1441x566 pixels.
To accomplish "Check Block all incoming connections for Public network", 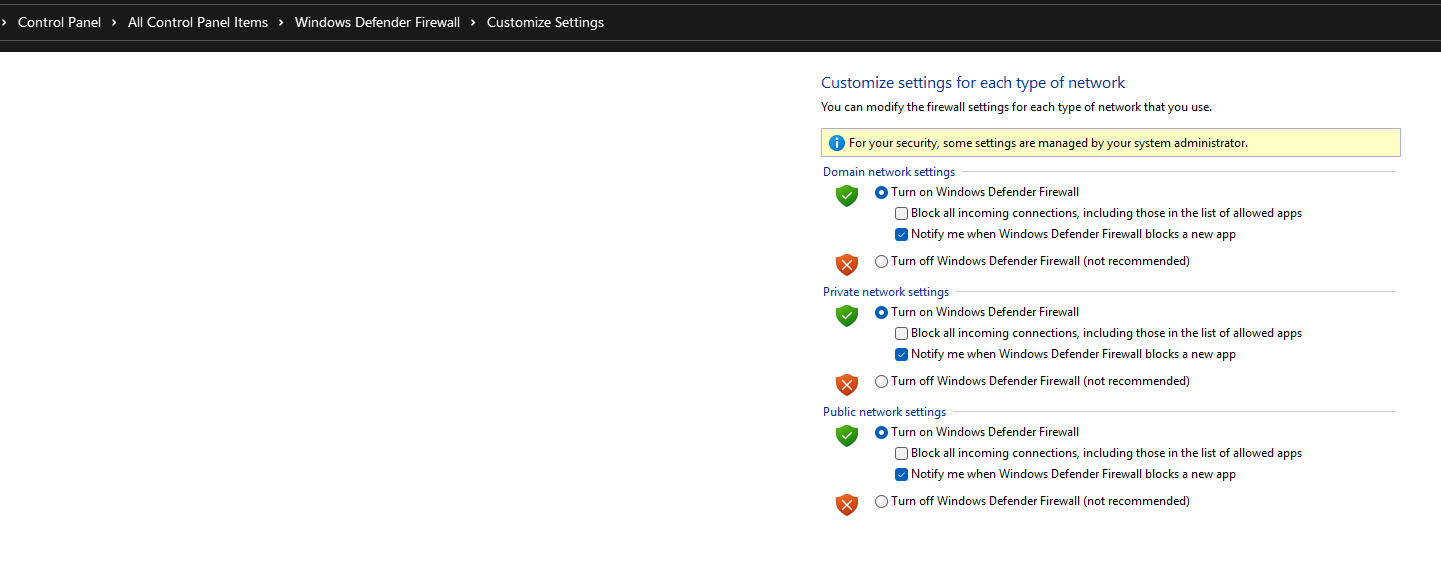I will pyautogui.click(x=902, y=453).
